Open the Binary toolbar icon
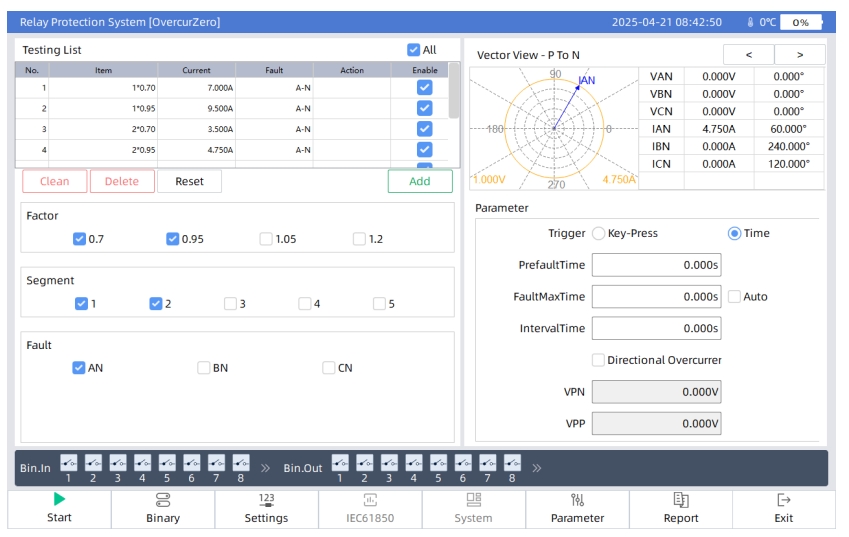Screen dimensions: 849x537 point(163,500)
